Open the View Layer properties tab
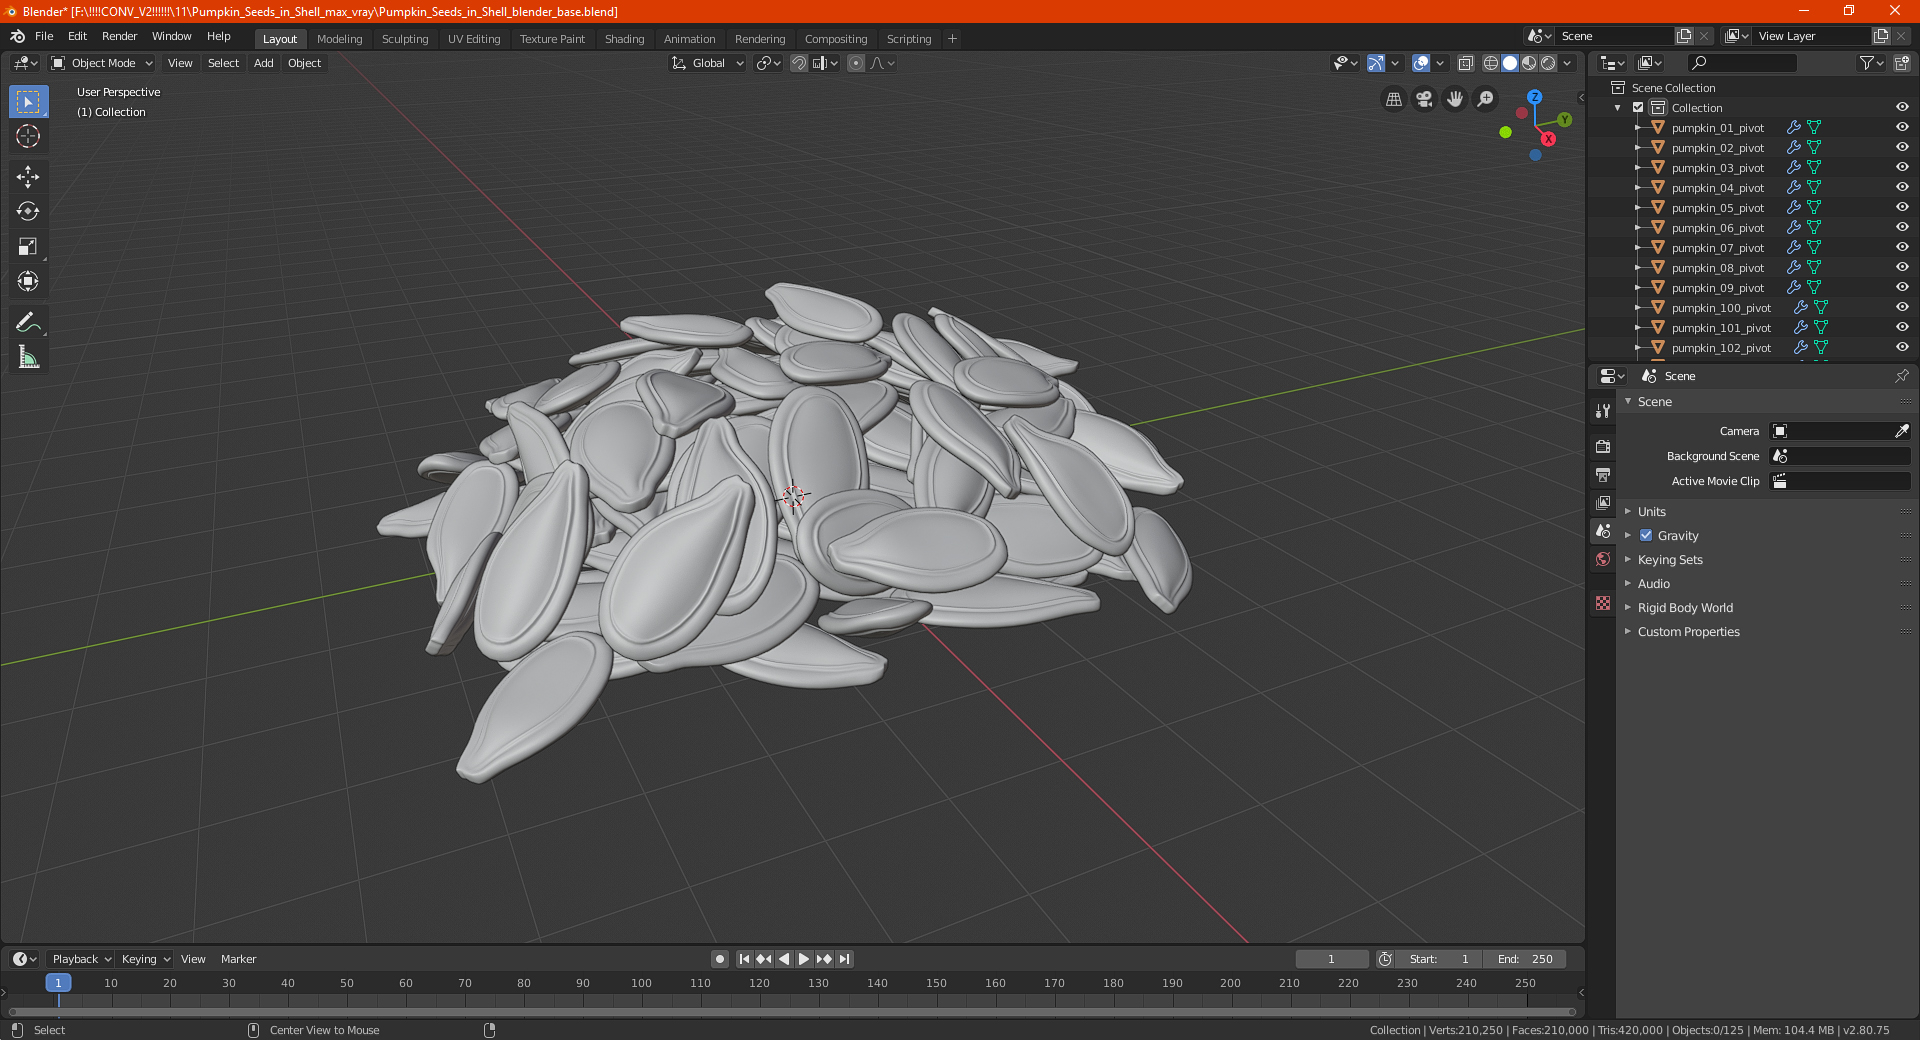Screen dimensions: 1920x1040 coord(1603,502)
